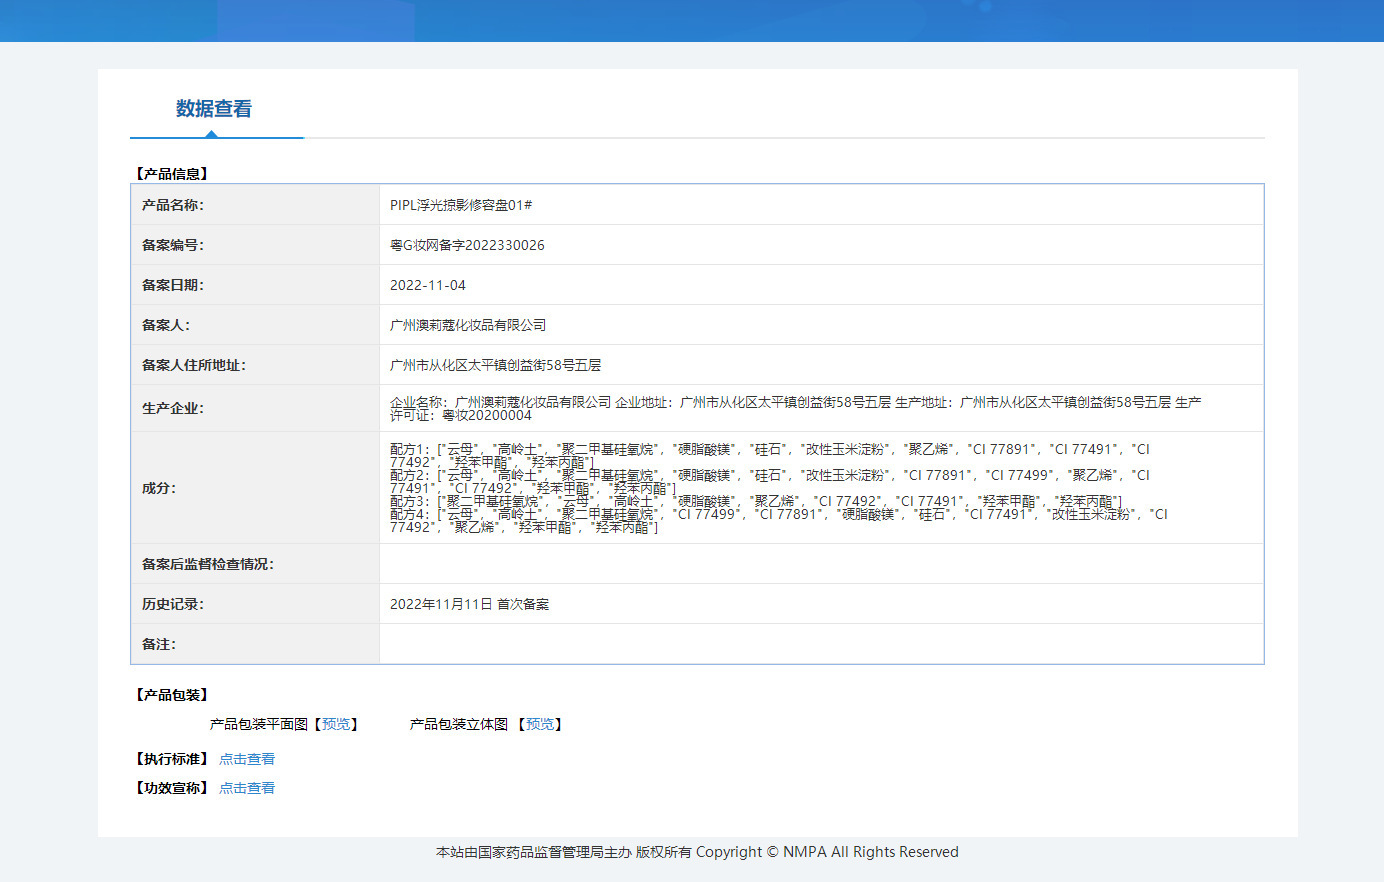Click the 粤G妆网备字2022330026 filing number
The width and height of the screenshot is (1384, 882).
point(467,245)
